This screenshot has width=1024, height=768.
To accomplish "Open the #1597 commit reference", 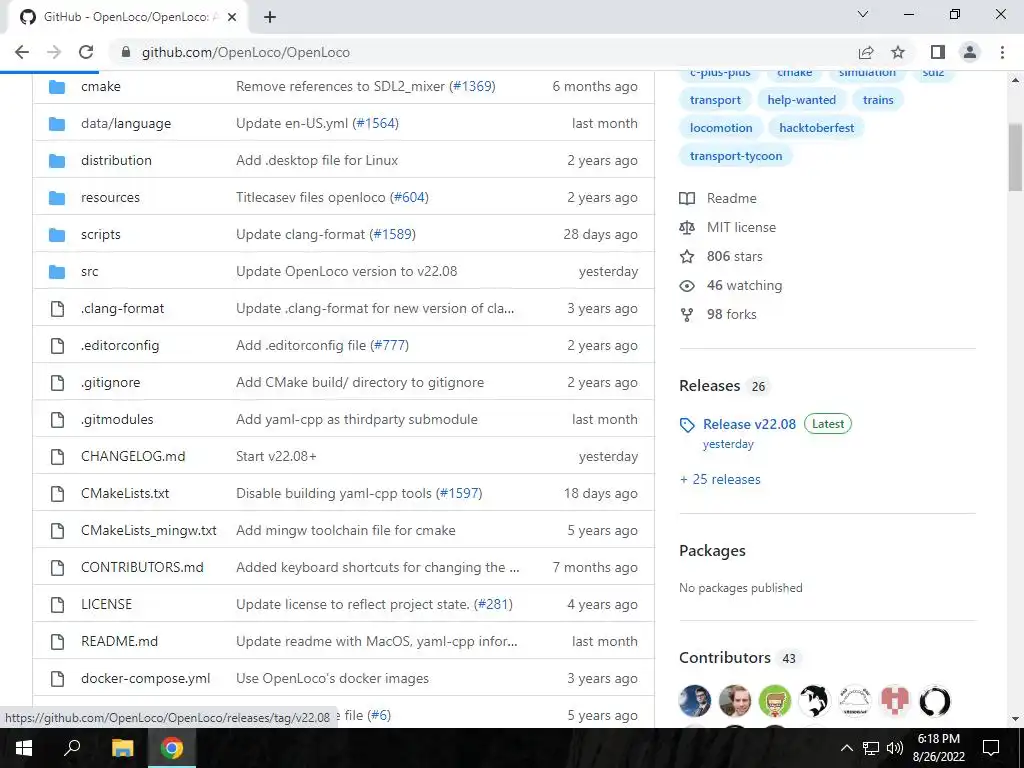I will tap(460, 494).
